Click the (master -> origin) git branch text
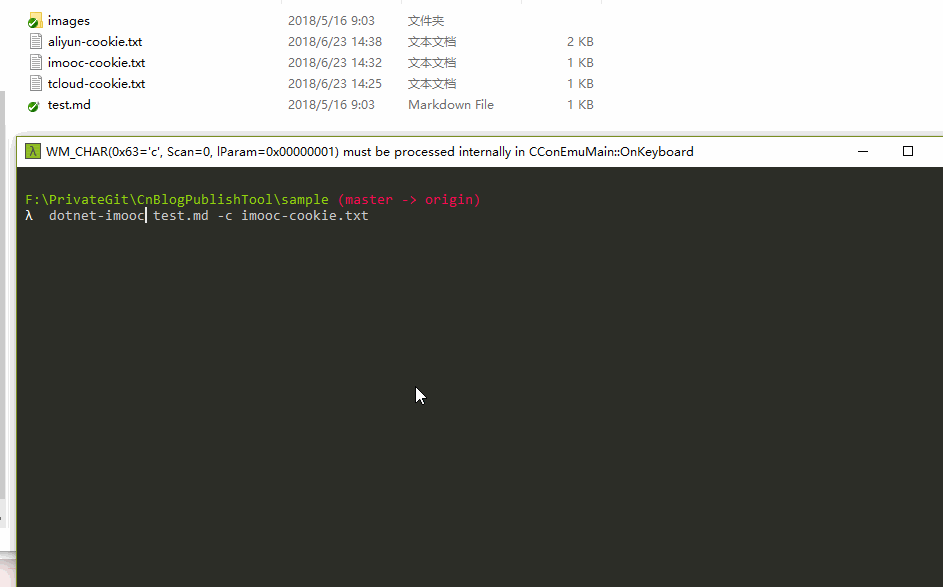 pyautogui.click(x=409, y=200)
